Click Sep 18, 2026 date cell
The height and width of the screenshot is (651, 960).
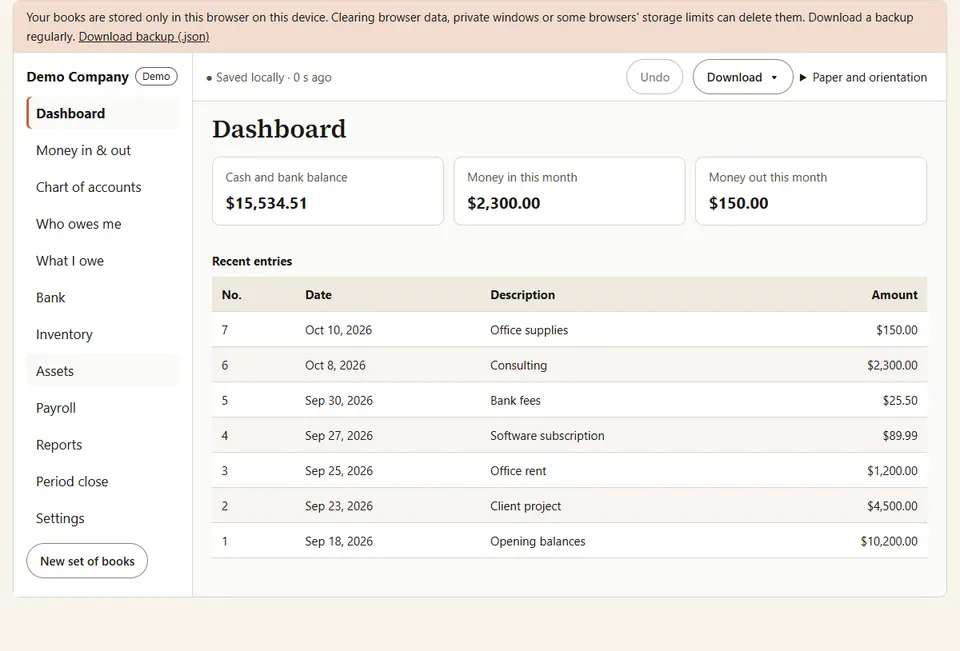(x=339, y=541)
